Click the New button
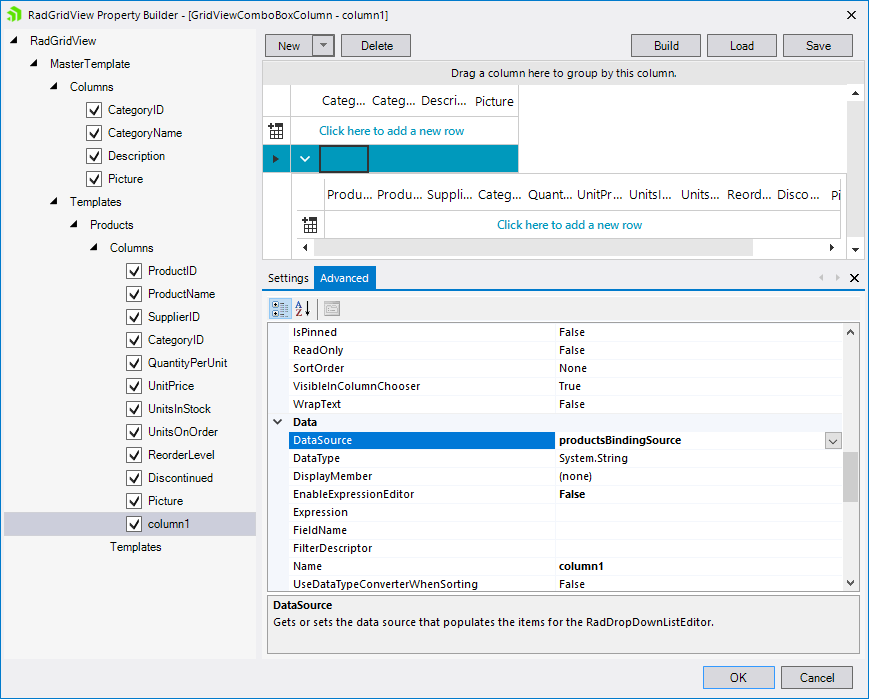 (289, 45)
